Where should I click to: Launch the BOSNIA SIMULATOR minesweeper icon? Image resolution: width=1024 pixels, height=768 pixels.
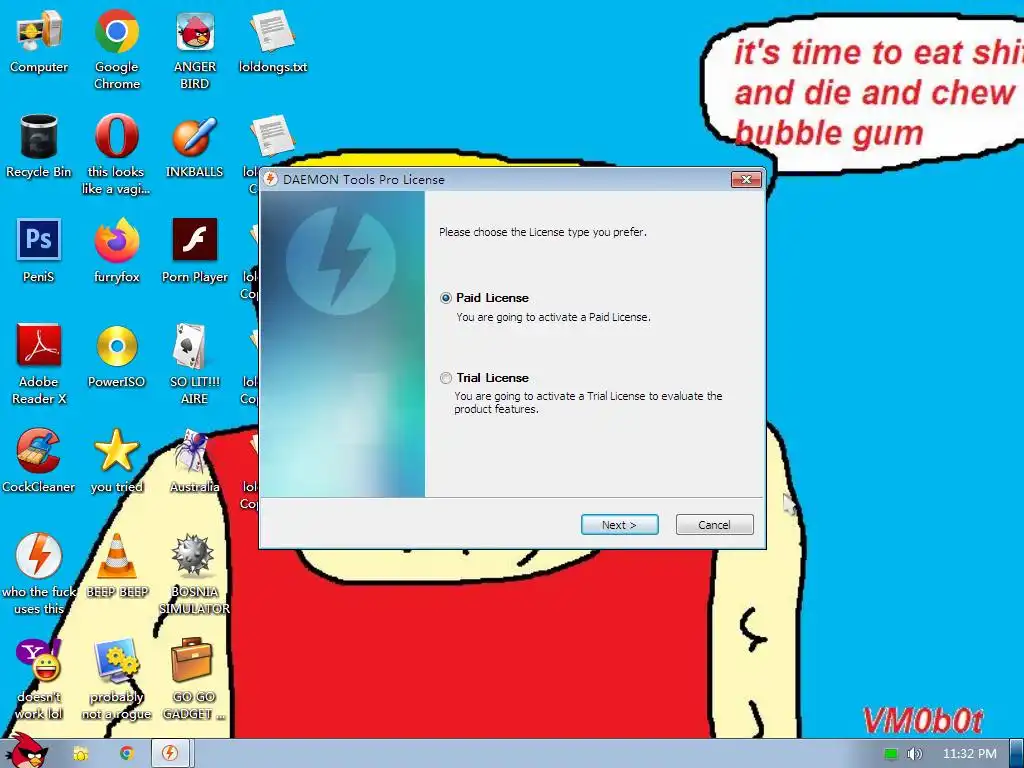(x=193, y=556)
